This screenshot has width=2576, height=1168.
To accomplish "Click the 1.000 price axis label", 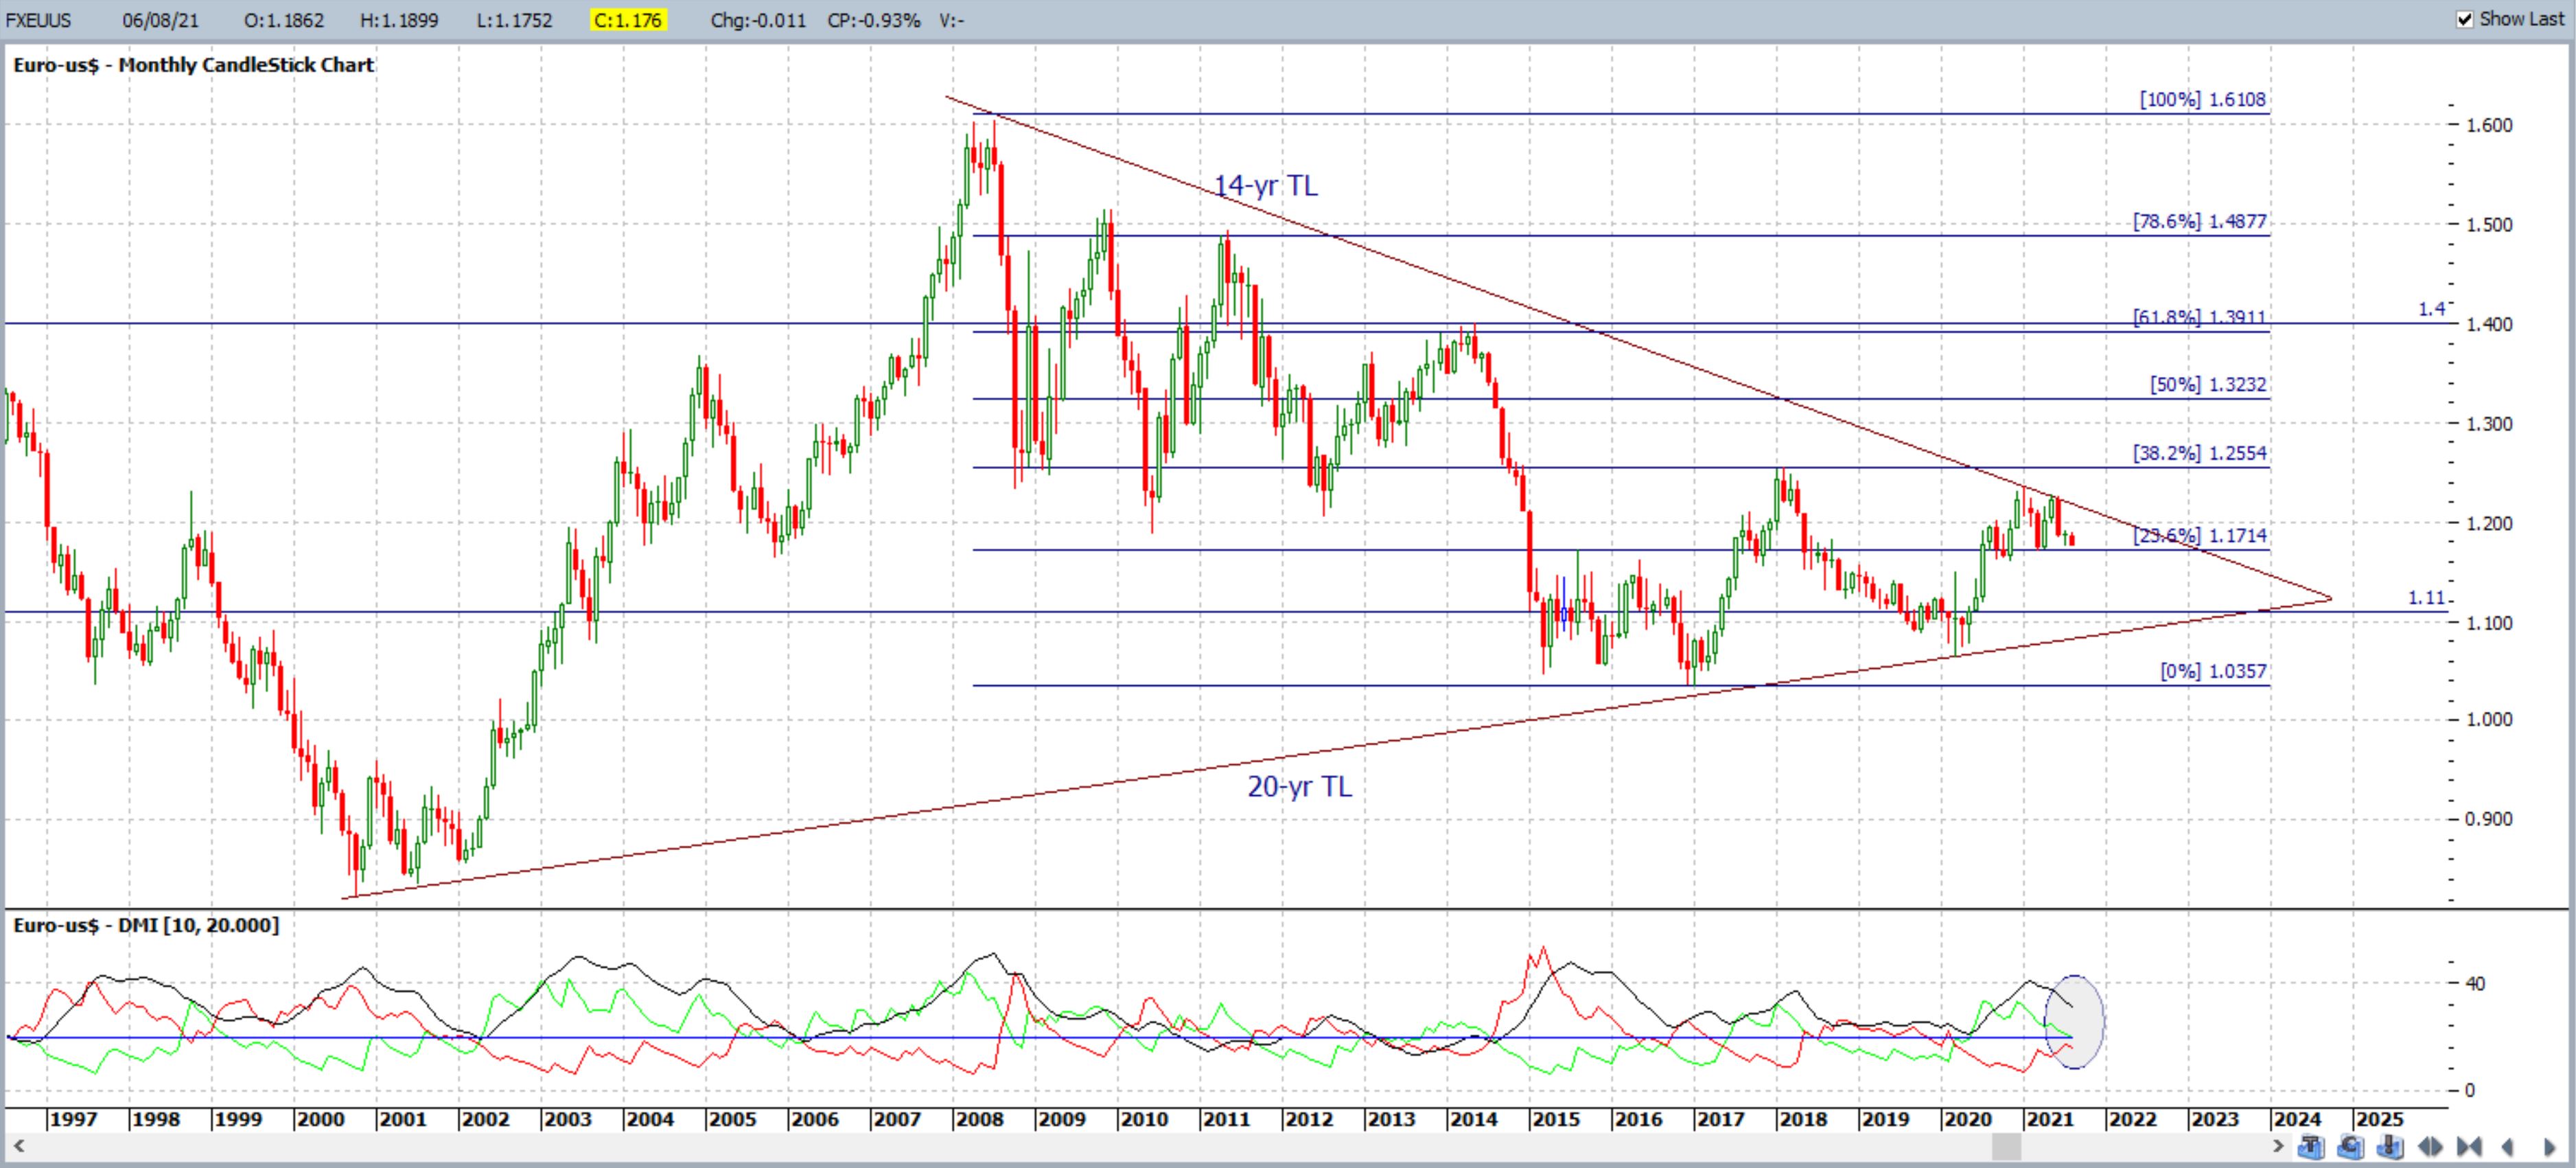I will coord(2489,719).
